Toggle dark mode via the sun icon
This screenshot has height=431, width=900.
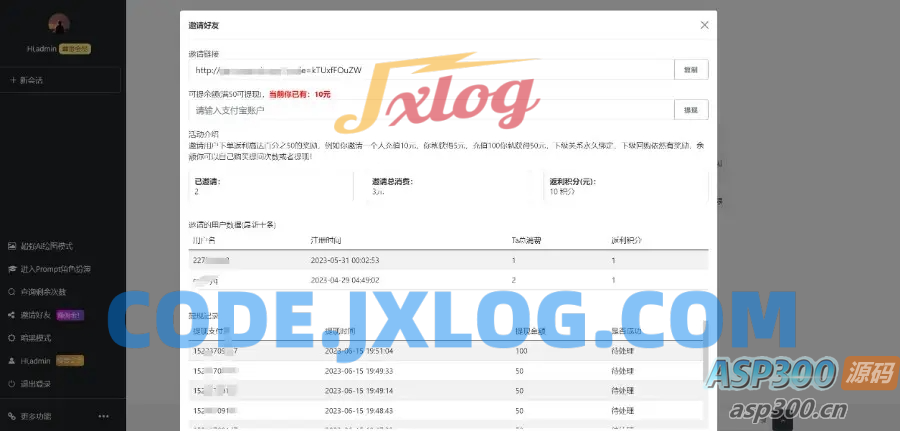click(12, 338)
